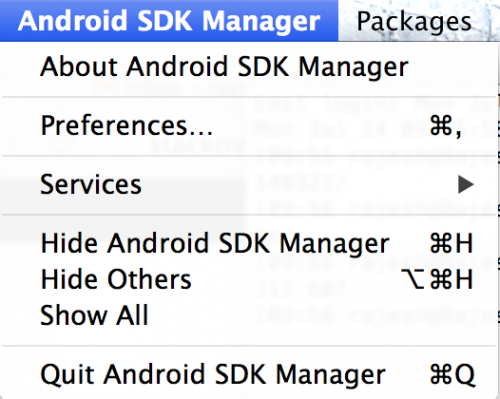Click the word About in first menu item

tap(79, 67)
